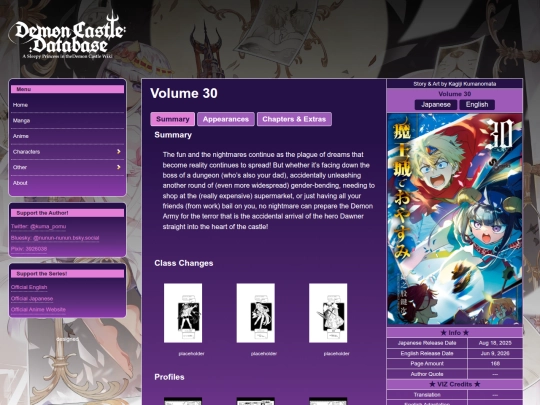The image size is (540, 405).
Task: Click the Story & Art by Kagiji Kumanomata text
Action: tap(455, 84)
